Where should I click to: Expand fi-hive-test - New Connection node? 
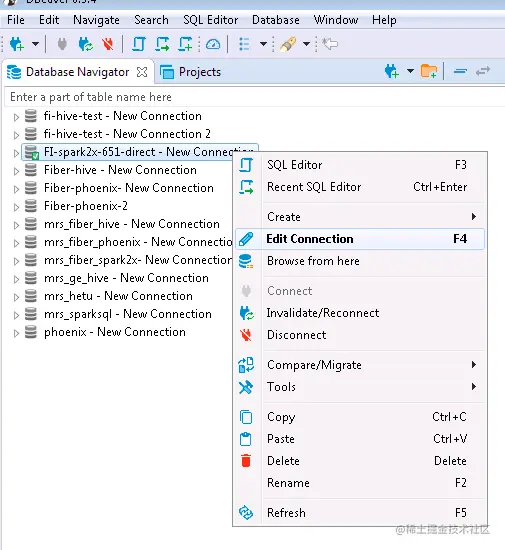[16, 117]
